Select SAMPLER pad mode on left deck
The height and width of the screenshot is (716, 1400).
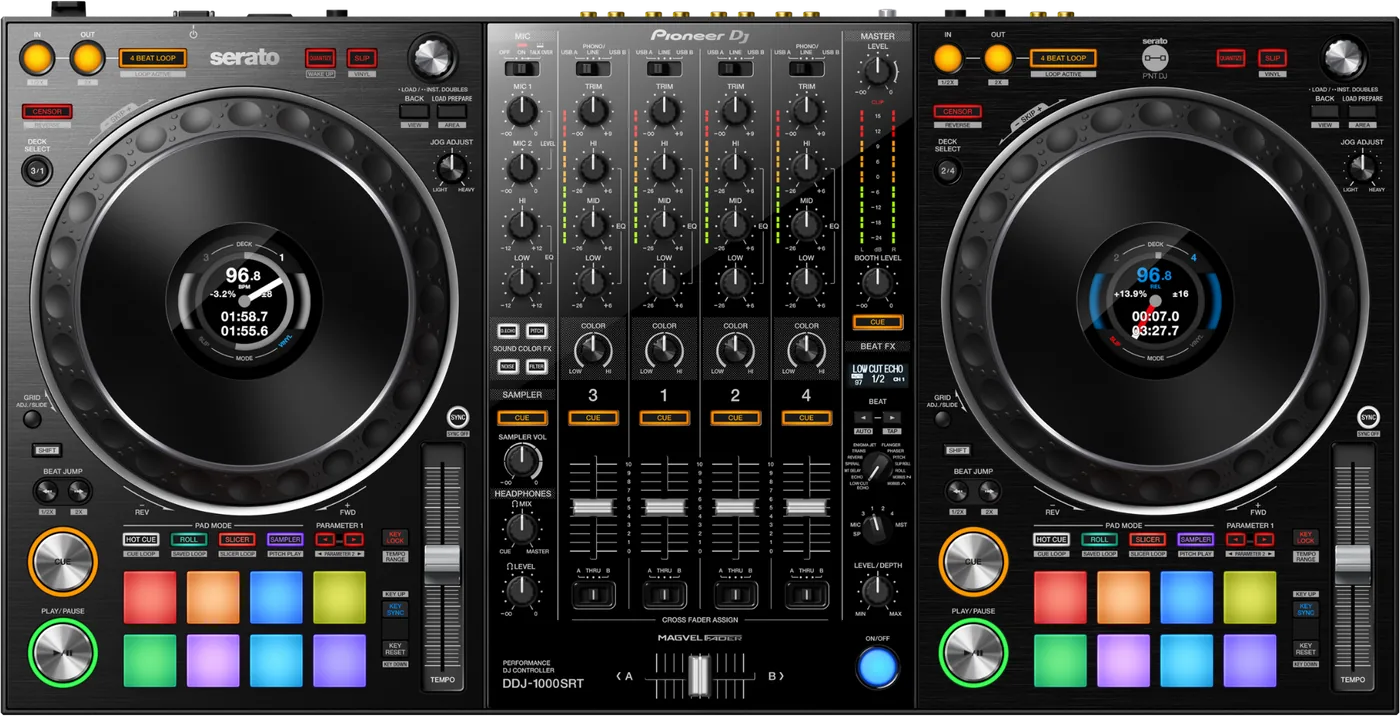point(285,540)
